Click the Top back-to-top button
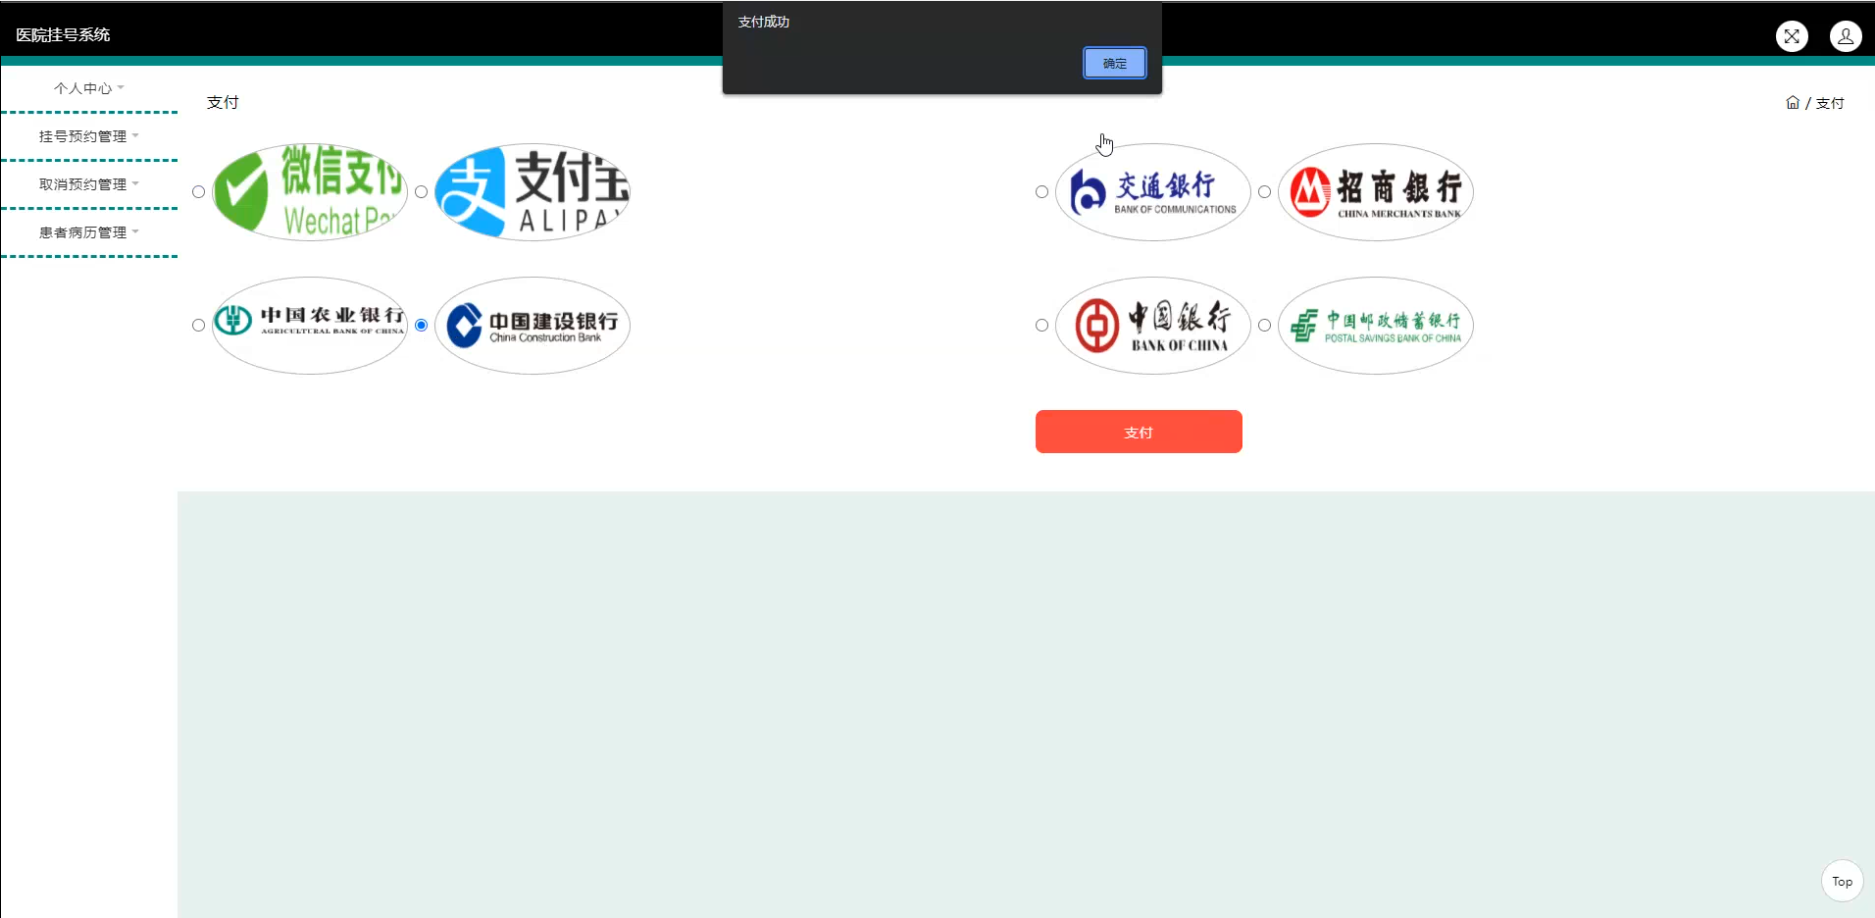Image resolution: width=1875 pixels, height=918 pixels. (x=1842, y=881)
